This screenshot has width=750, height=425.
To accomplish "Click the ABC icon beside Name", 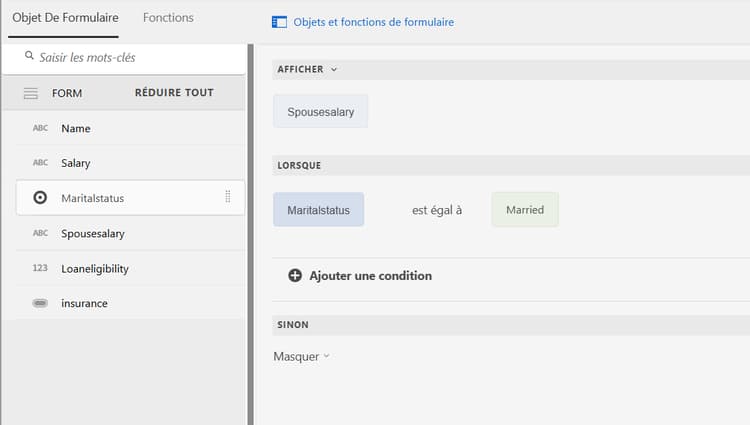I will (x=40, y=128).
